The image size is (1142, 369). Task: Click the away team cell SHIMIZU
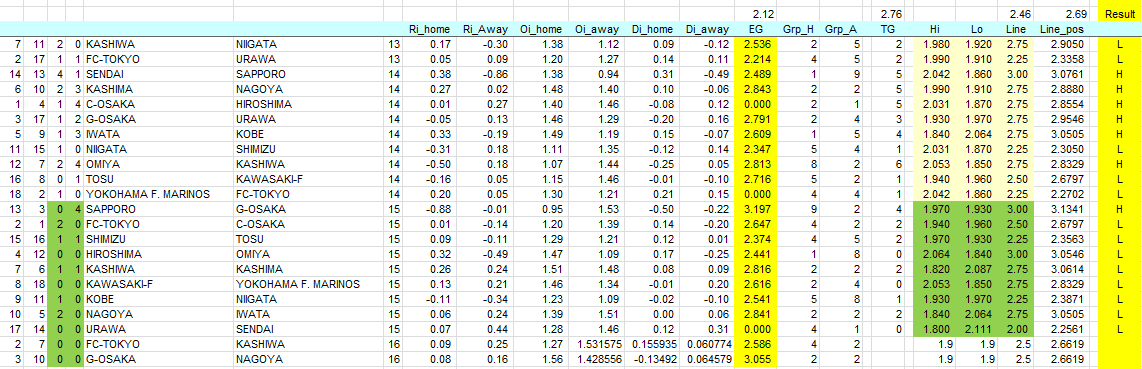pos(310,149)
